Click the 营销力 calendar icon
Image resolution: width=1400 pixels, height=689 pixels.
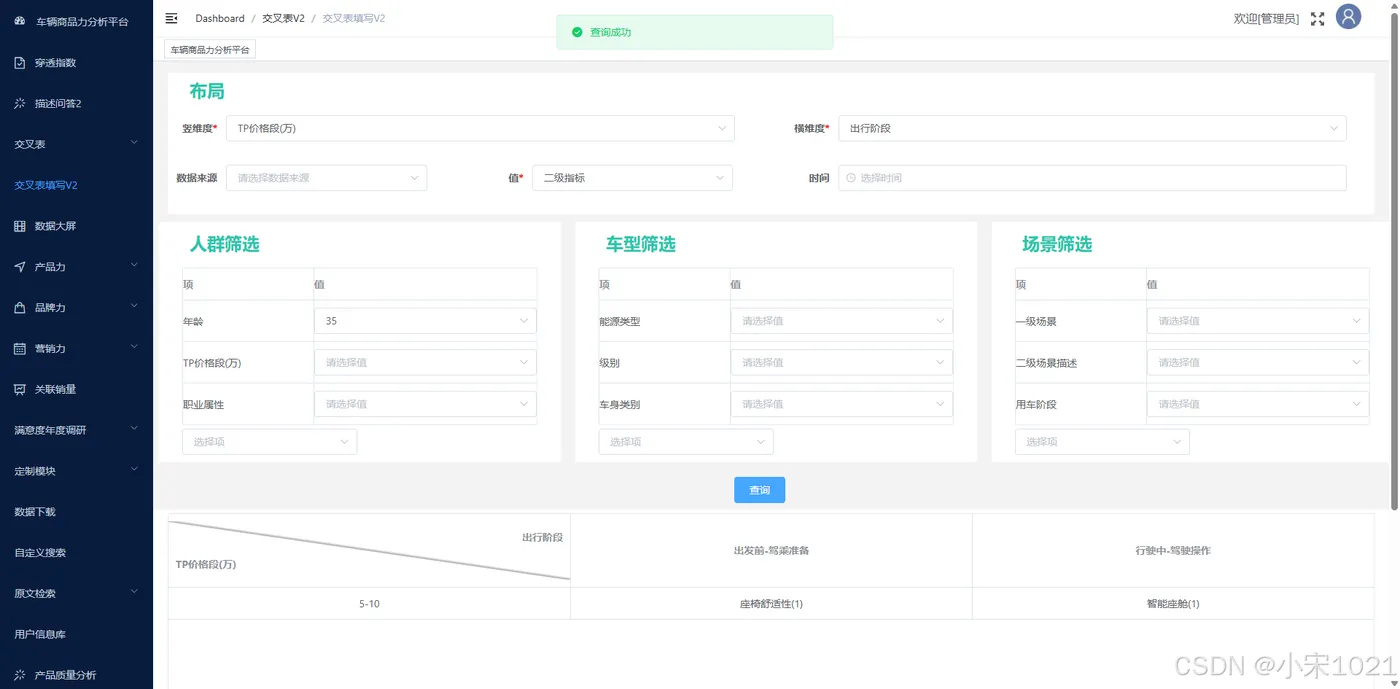(20, 348)
